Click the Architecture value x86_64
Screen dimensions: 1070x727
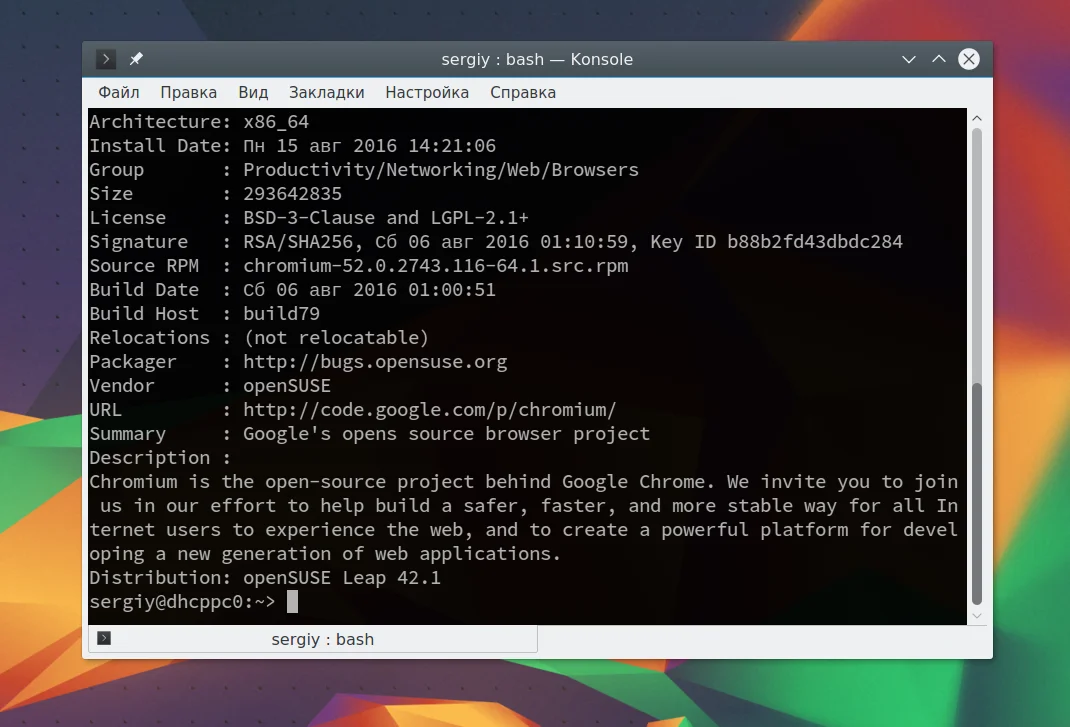(276, 122)
